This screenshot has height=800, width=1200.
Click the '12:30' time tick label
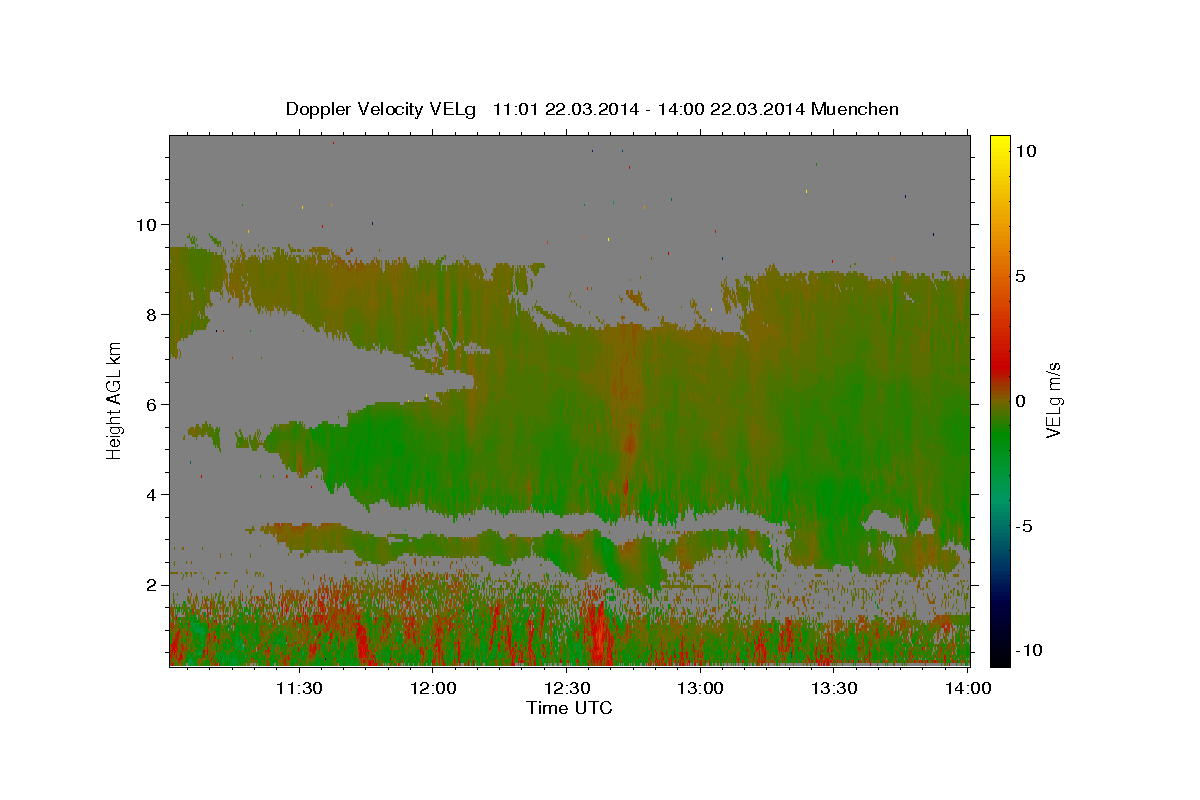[x=566, y=688]
